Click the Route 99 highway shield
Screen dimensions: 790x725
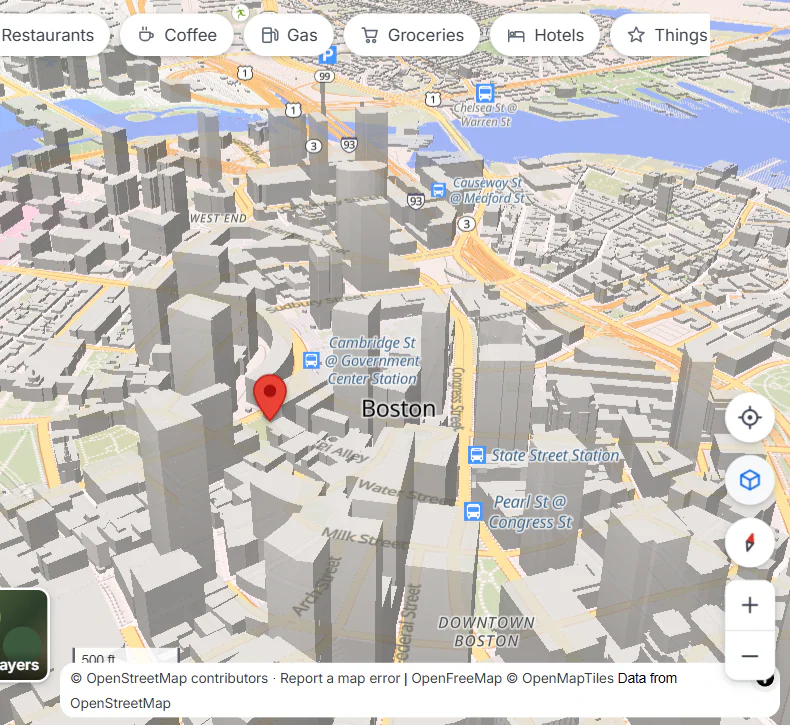[324, 77]
